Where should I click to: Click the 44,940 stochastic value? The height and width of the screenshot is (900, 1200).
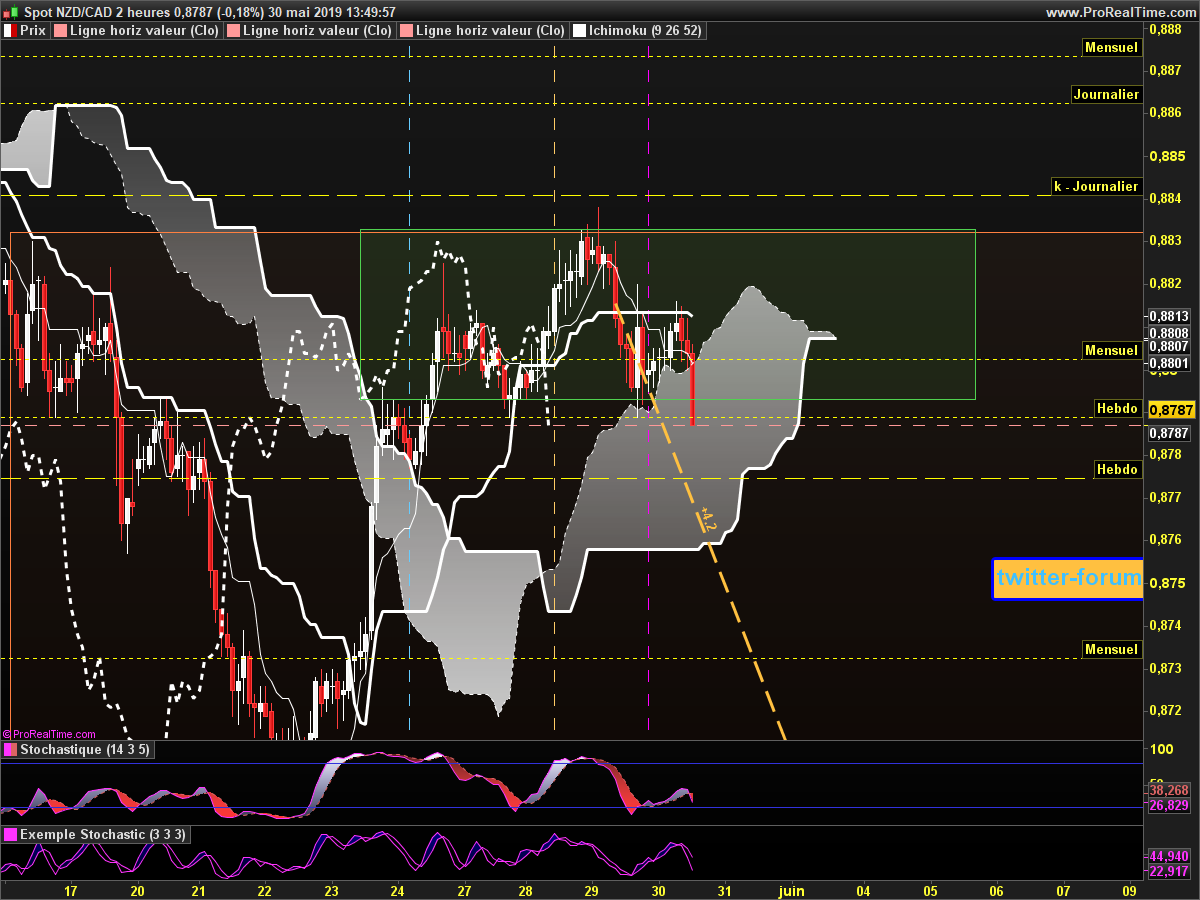[x=1168, y=856]
